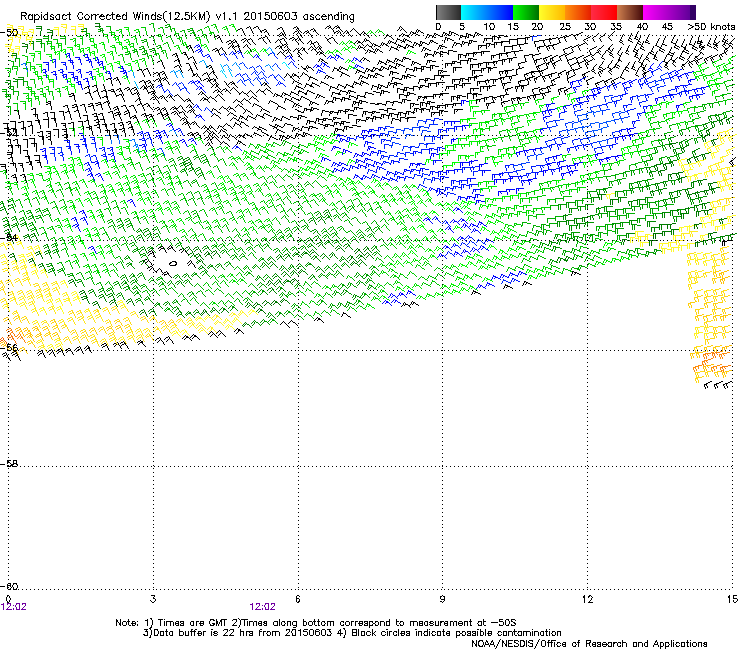Click the orange 25-30 knots legend swatch
Image resolution: width=740 pixels, height=650 pixels.
(578, 12)
